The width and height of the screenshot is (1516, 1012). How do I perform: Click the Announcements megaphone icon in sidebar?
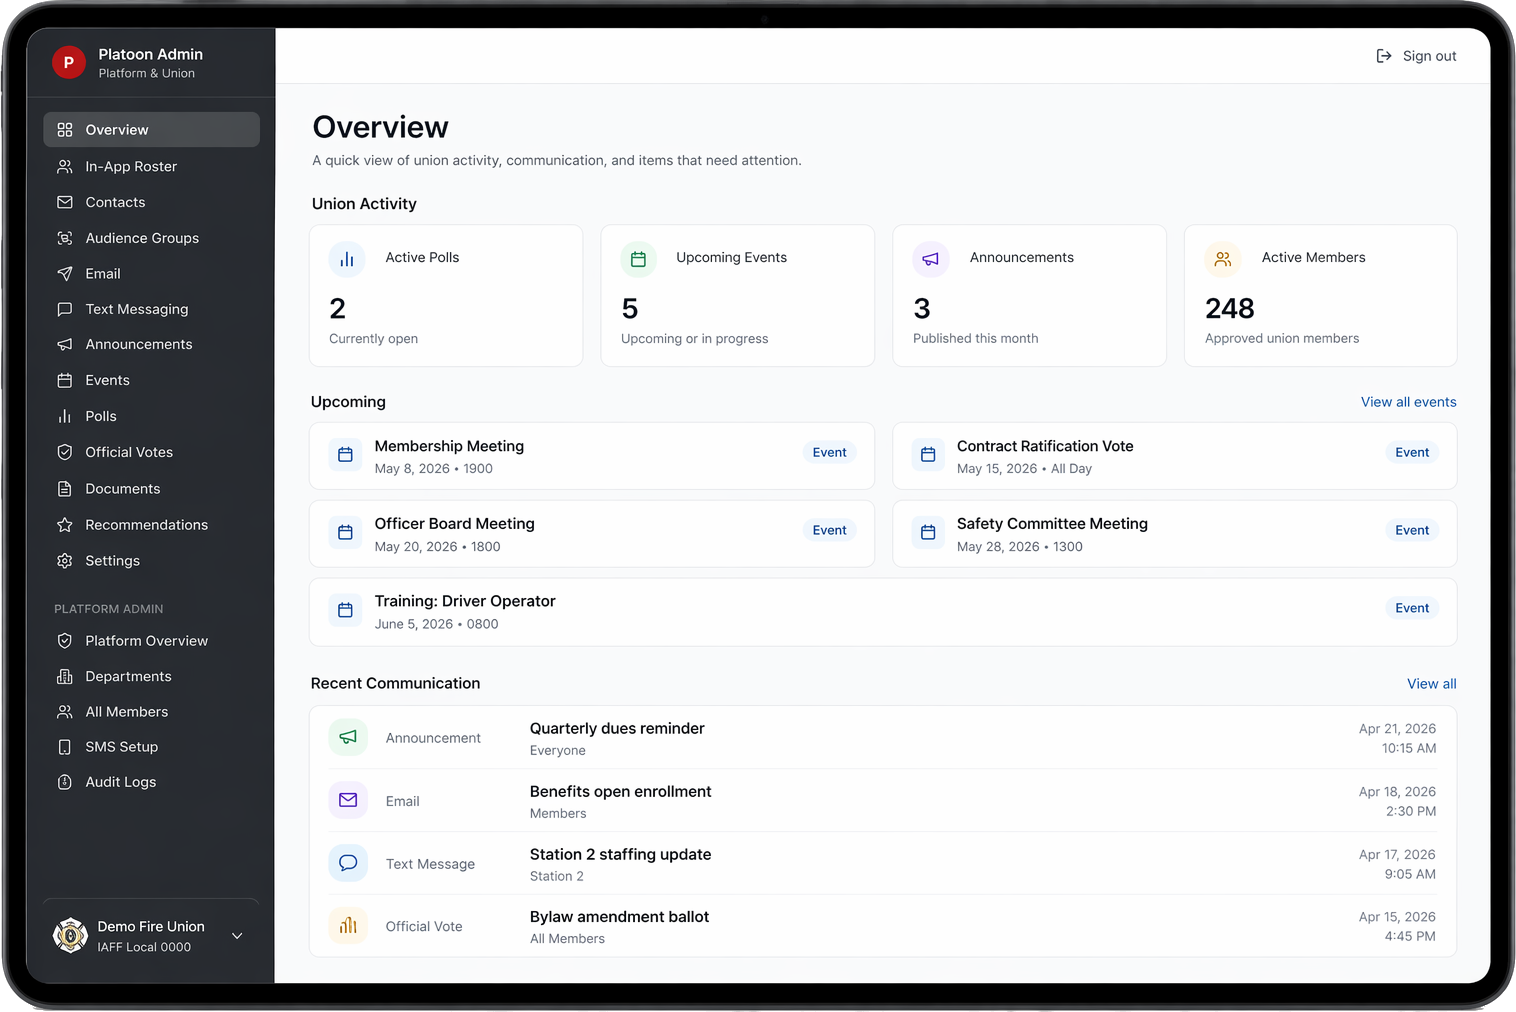point(64,344)
